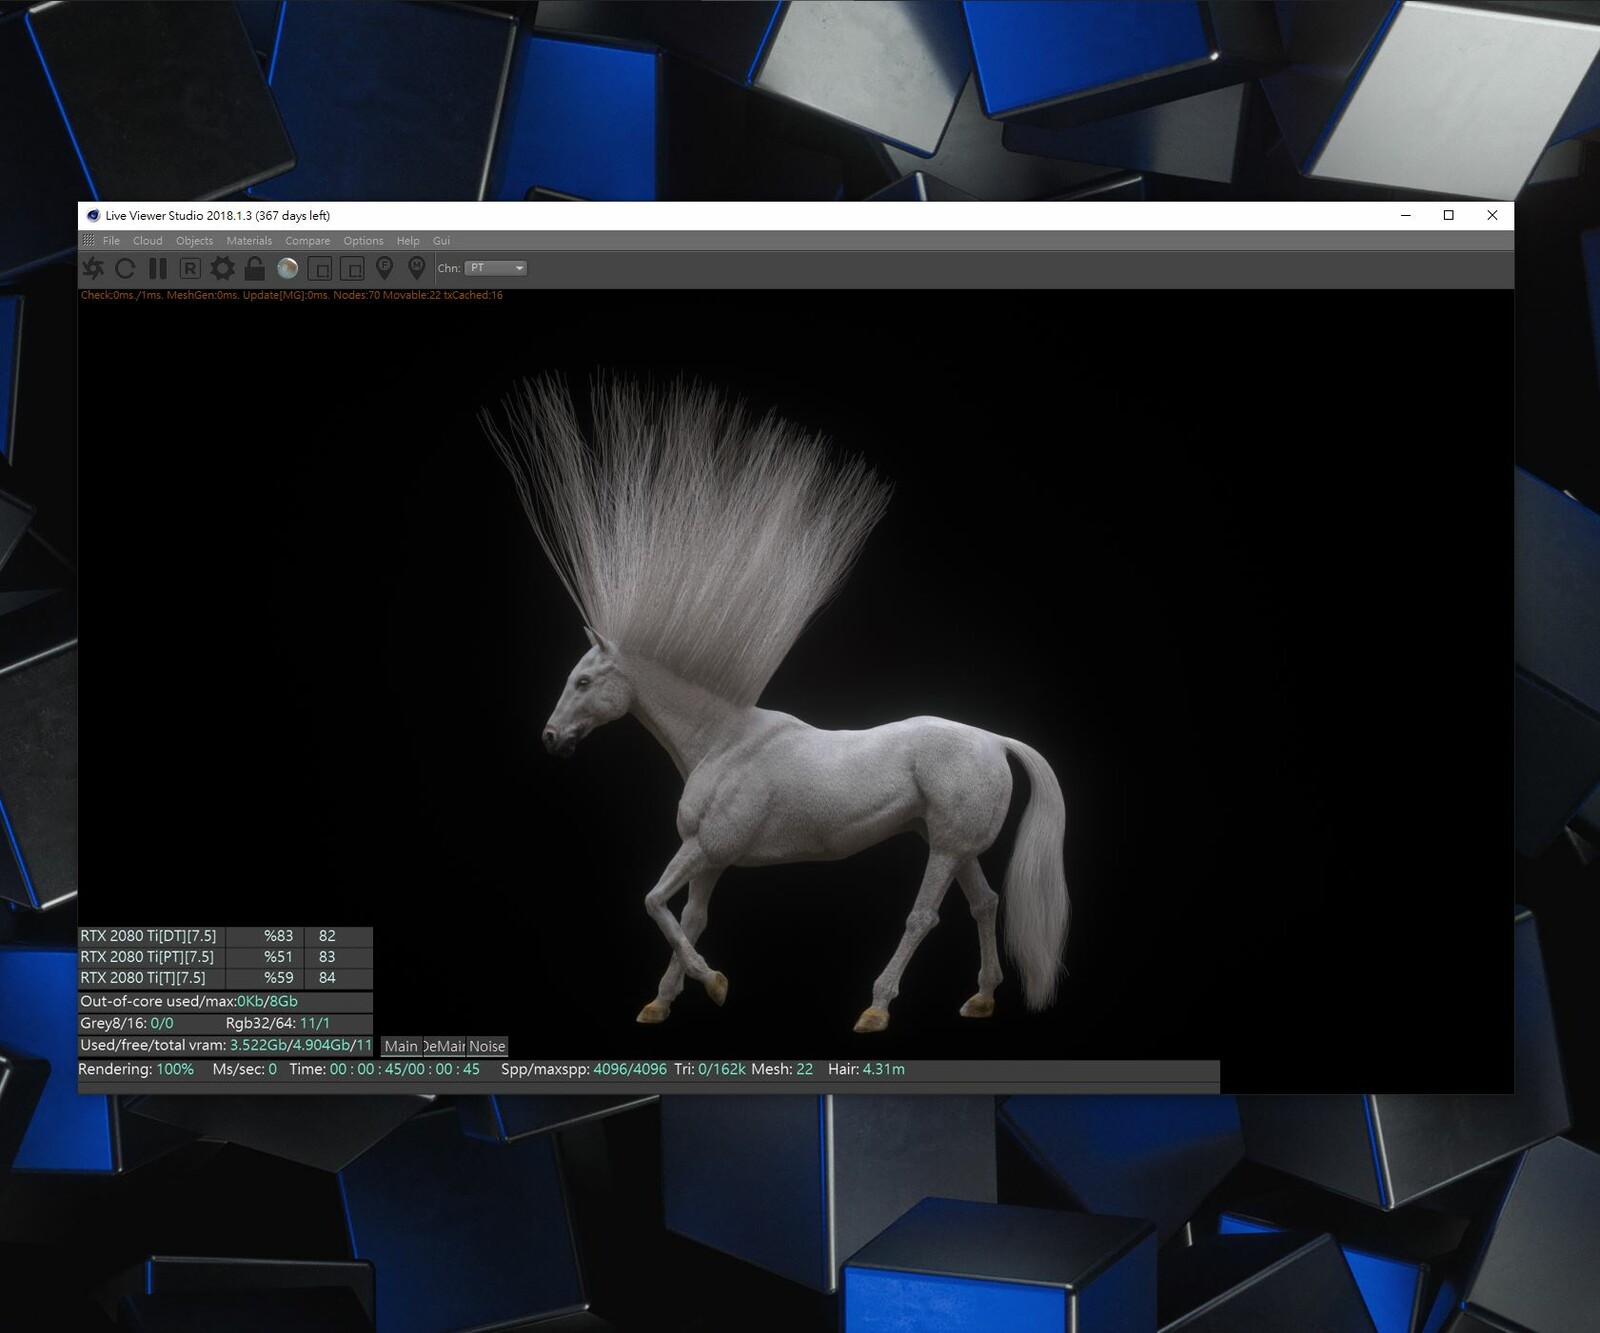
Task: Open the Help menu
Action: [x=408, y=241]
